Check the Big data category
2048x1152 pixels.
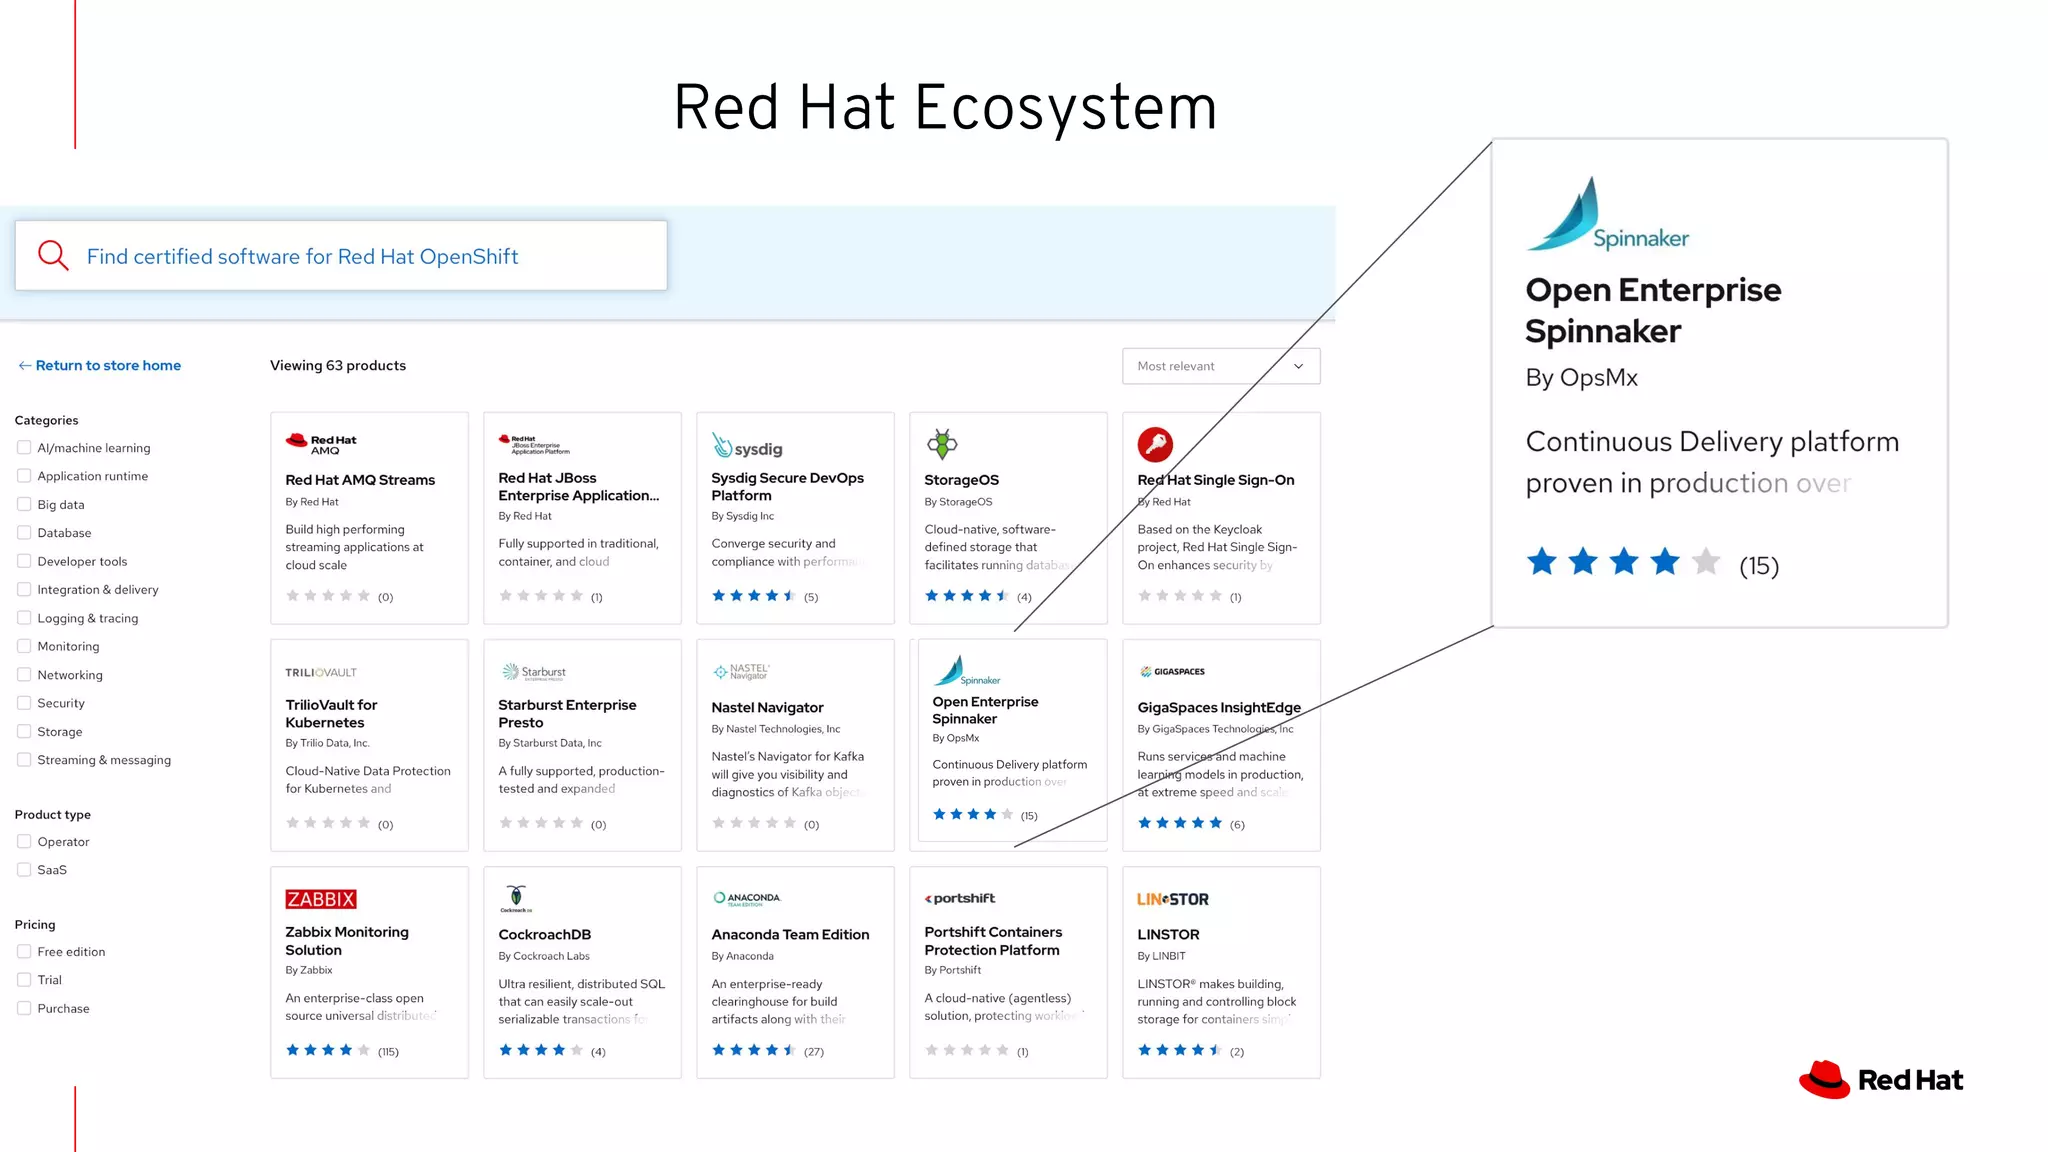click(24, 504)
